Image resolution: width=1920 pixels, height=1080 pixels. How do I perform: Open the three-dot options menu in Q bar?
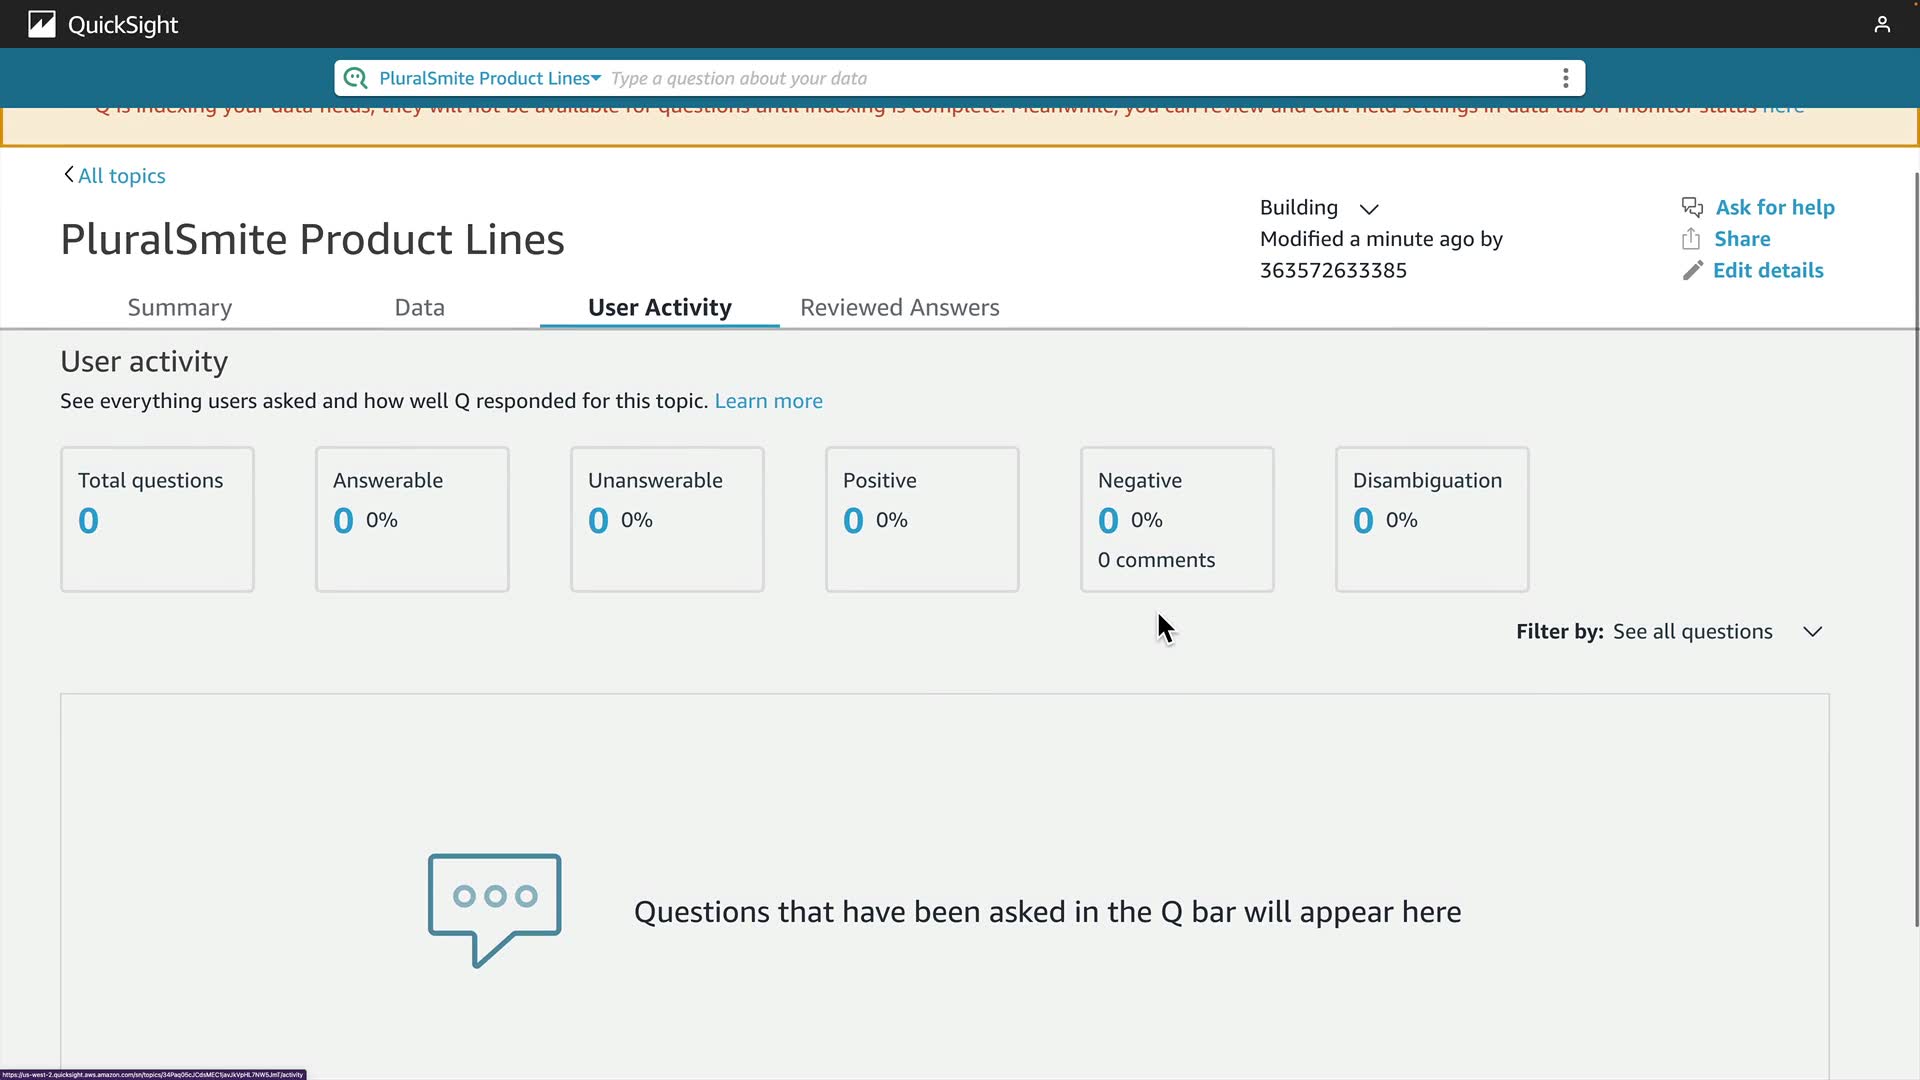pyautogui.click(x=1566, y=78)
